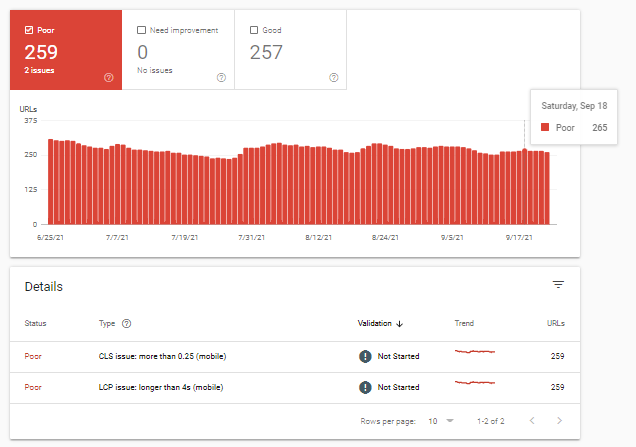
Task: Click the Trend column header
Action: (x=464, y=323)
